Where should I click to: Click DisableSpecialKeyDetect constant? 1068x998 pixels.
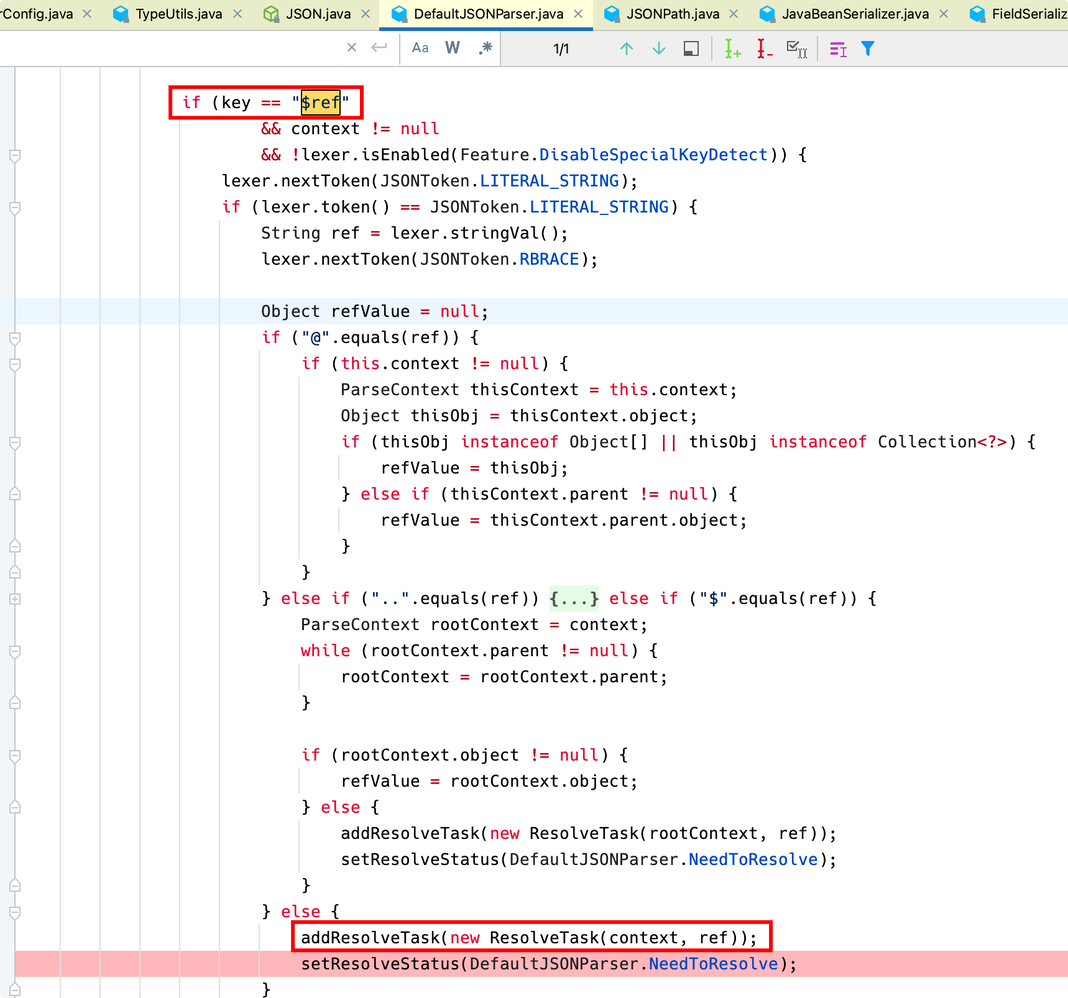653,155
